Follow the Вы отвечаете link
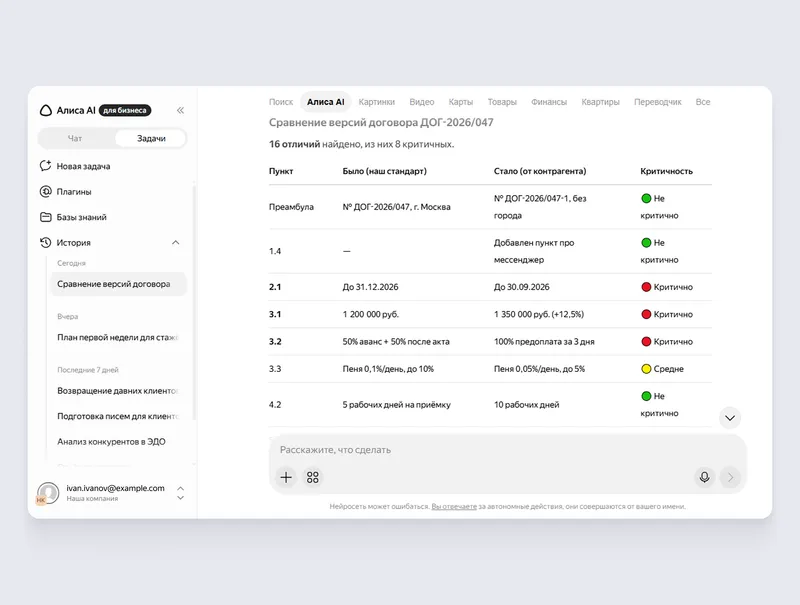 point(454,507)
